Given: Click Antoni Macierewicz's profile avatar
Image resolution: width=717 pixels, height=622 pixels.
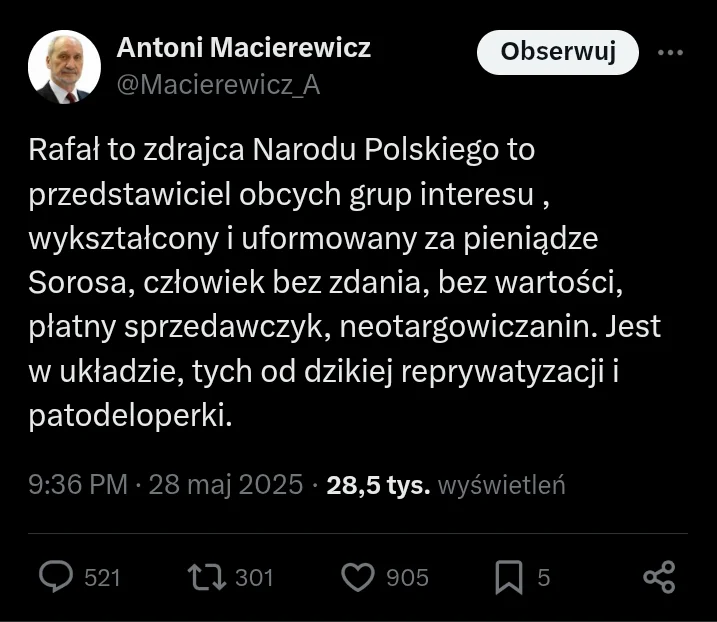Looking at the screenshot, I should (x=64, y=66).
